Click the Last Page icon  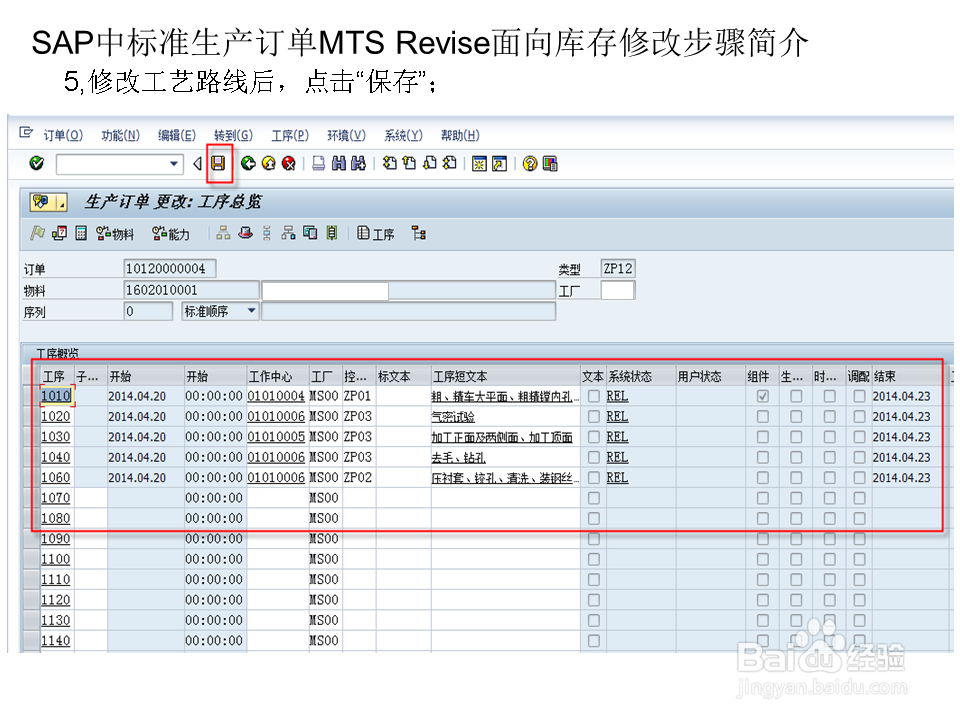pos(449,163)
